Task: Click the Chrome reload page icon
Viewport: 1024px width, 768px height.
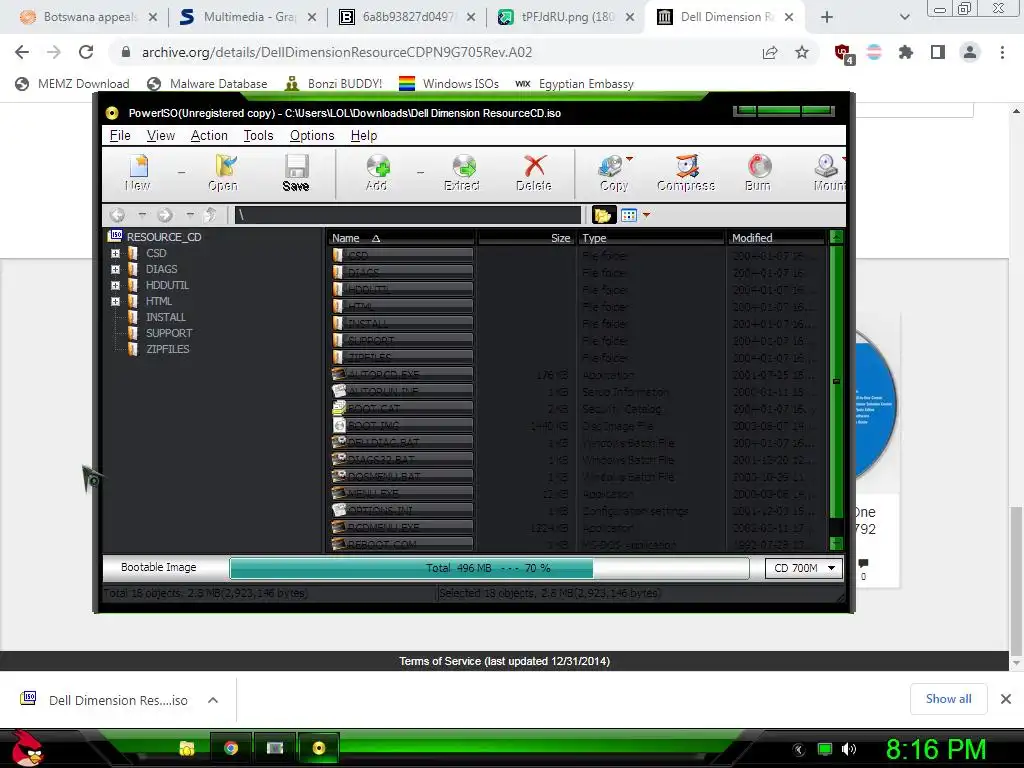Action: click(x=86, y=52)
